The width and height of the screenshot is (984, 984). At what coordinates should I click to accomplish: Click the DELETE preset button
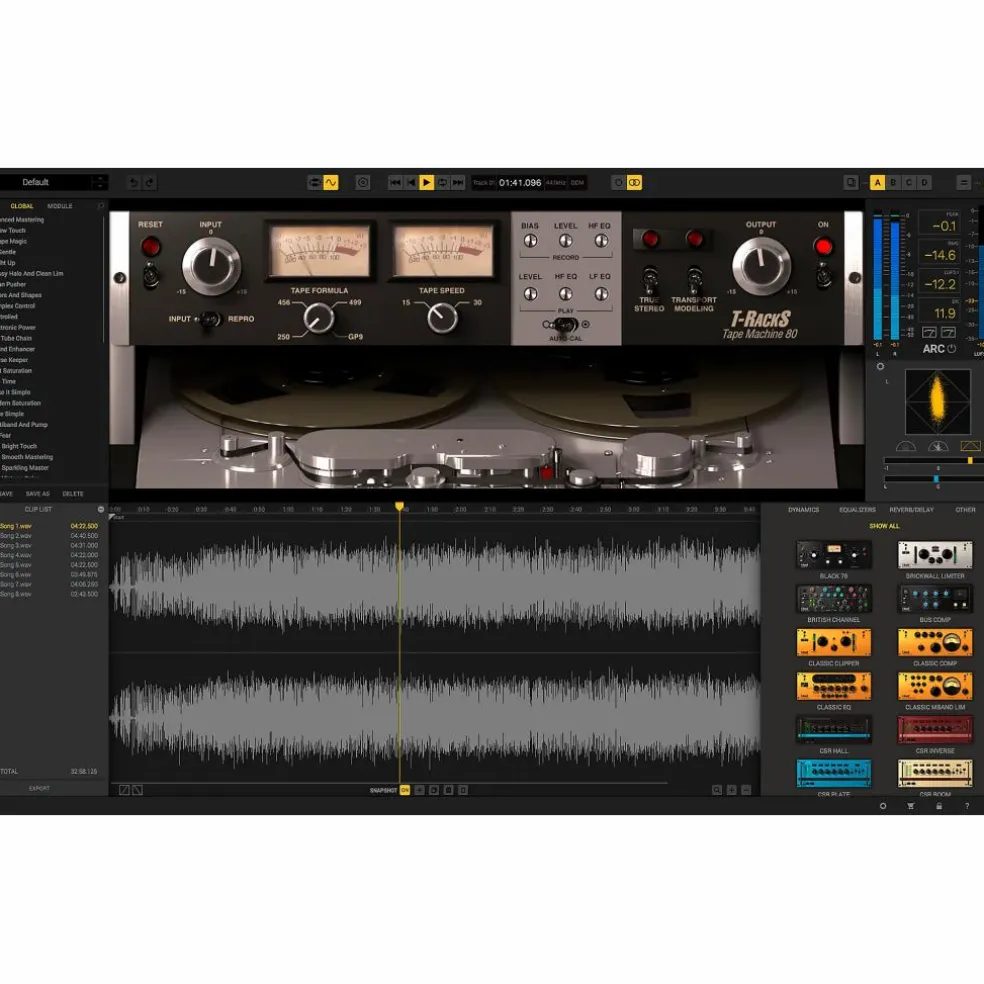(73, 494)
